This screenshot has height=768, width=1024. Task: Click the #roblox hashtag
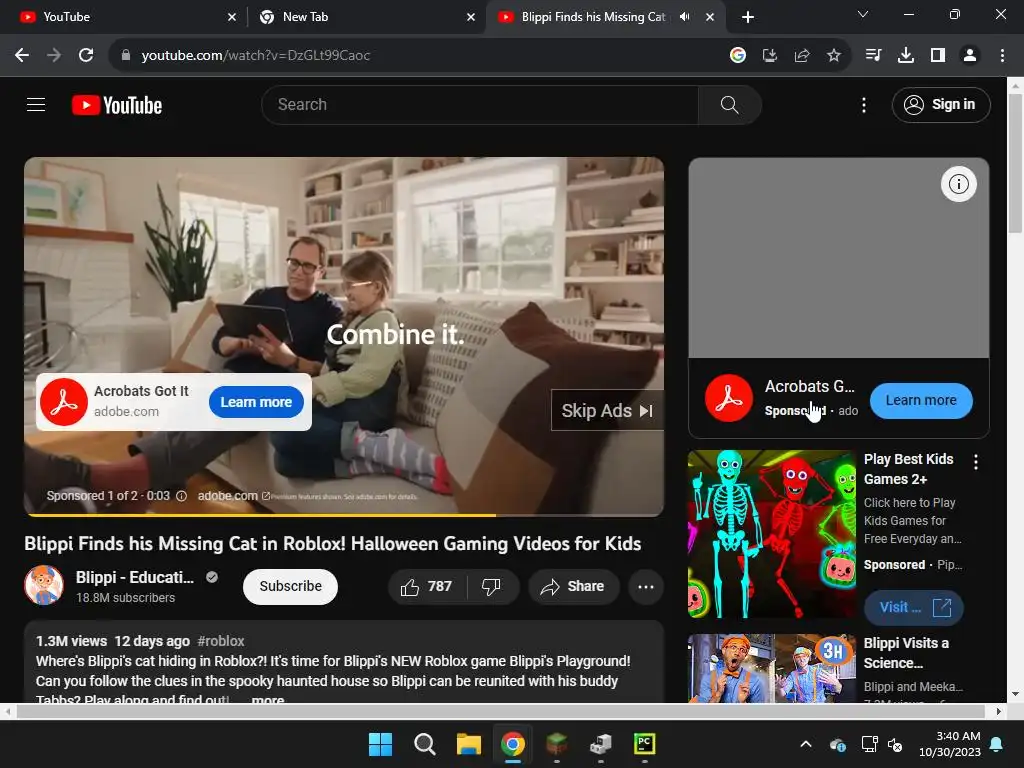coord(221,641)
